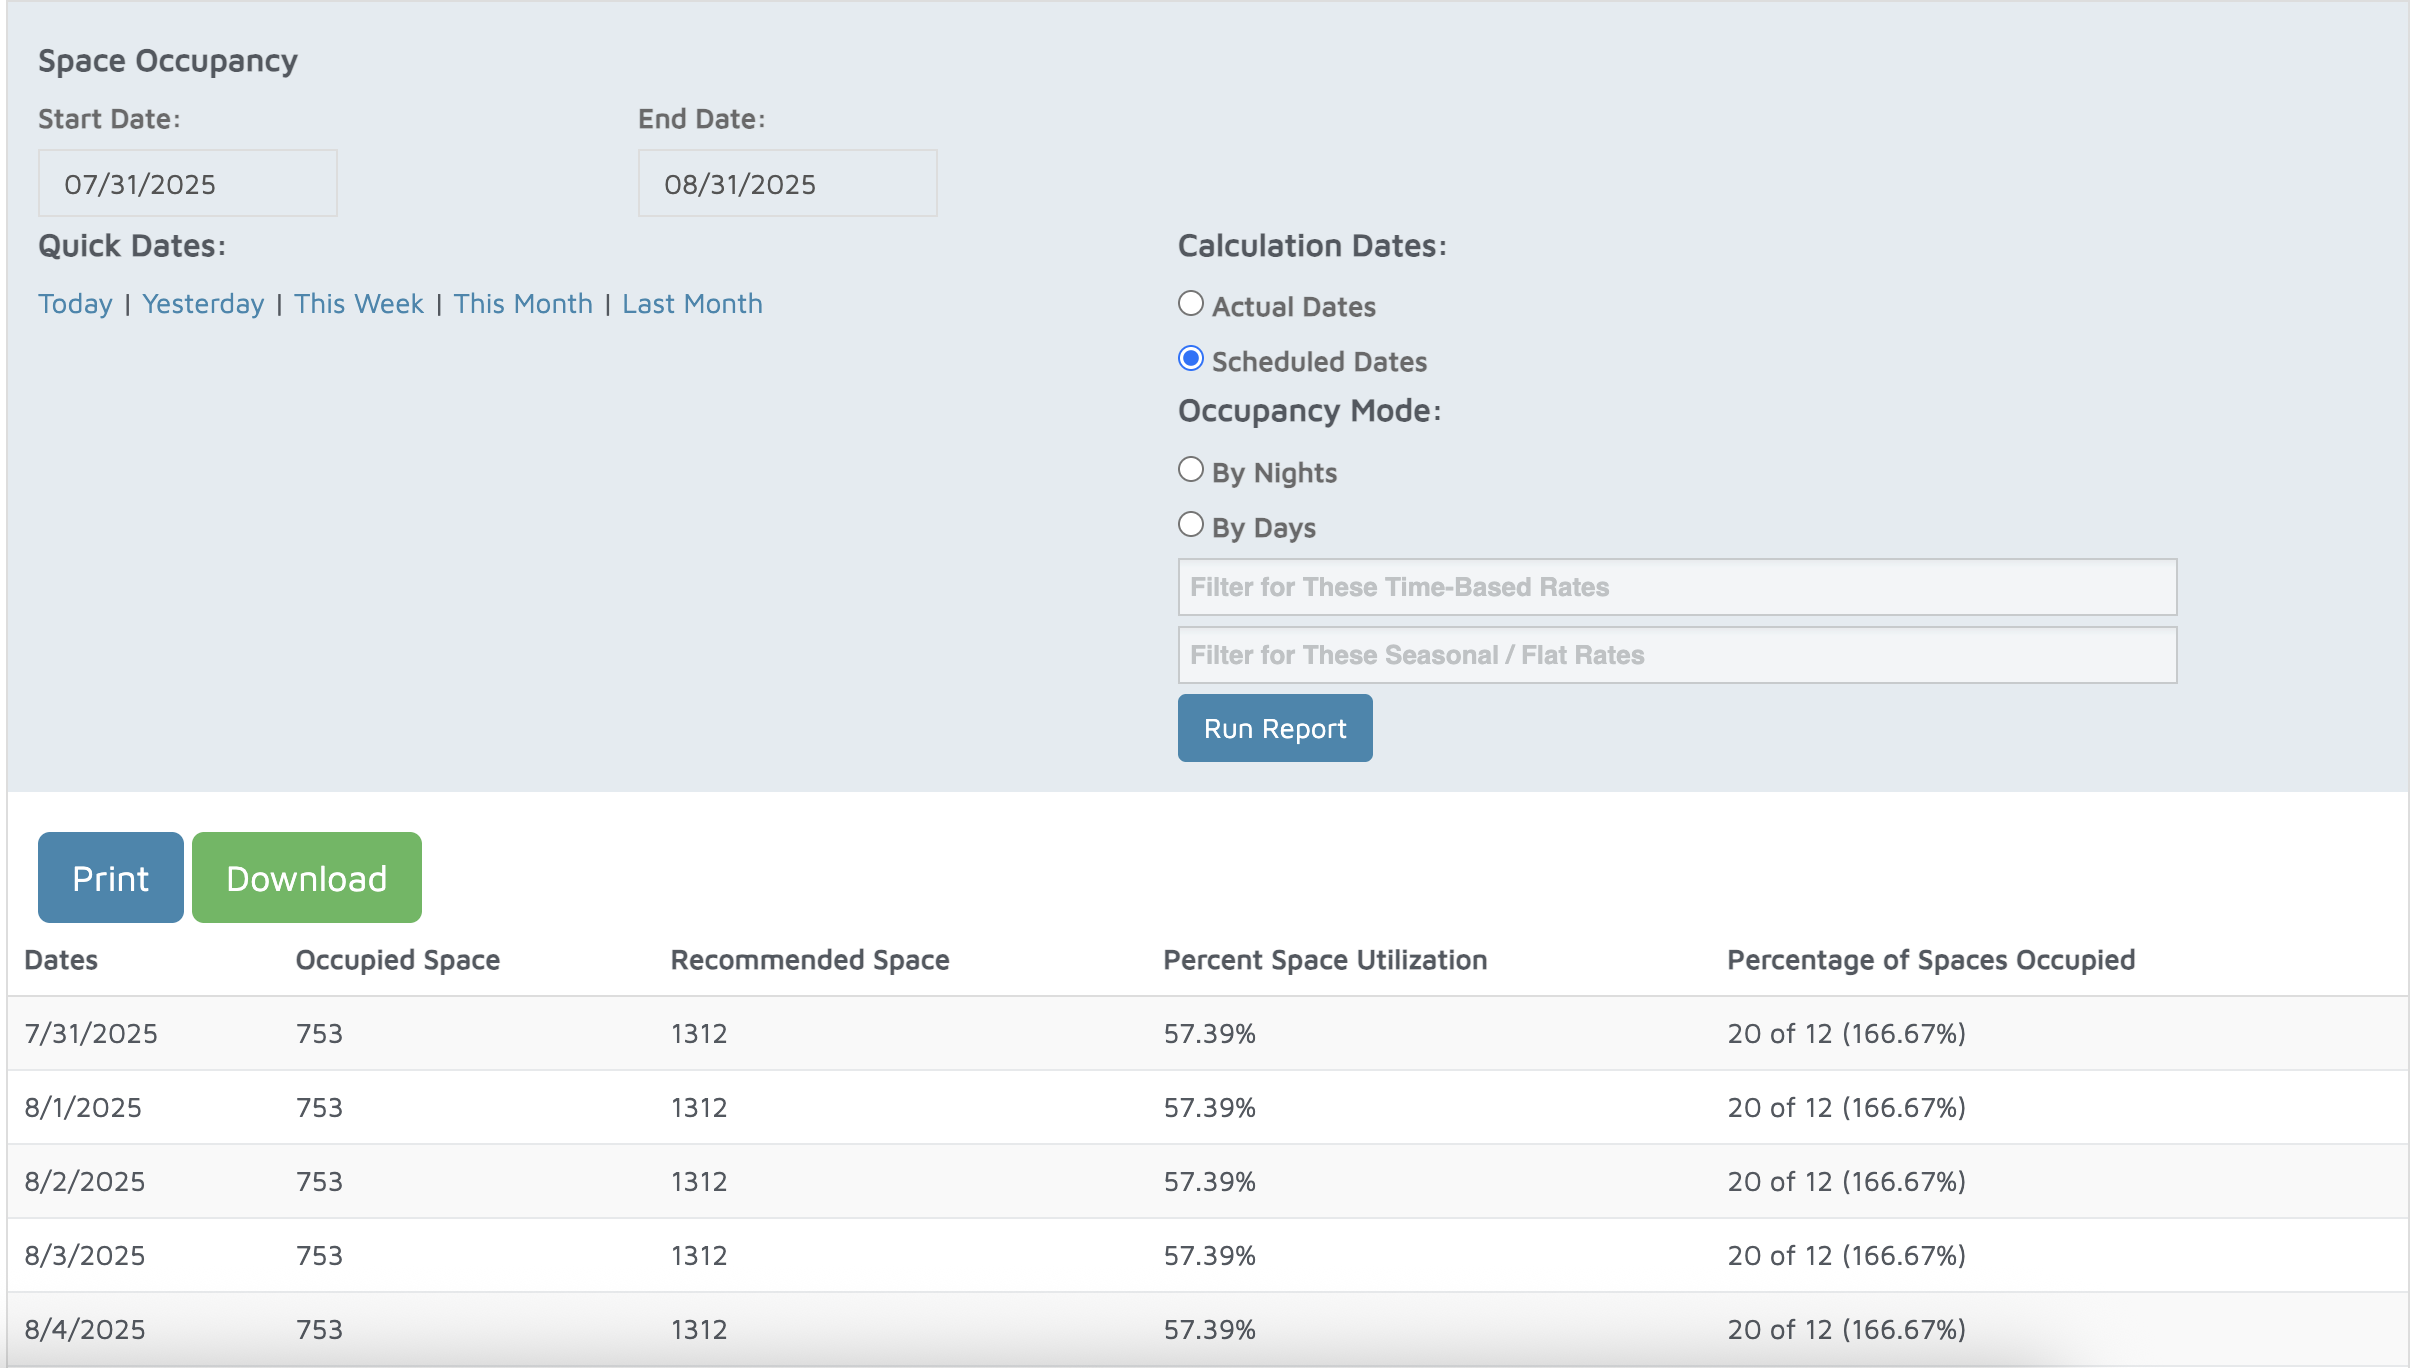Select This Week quick date
This screenshot has height=1368, width=2412.
click(x=359, y=304)
